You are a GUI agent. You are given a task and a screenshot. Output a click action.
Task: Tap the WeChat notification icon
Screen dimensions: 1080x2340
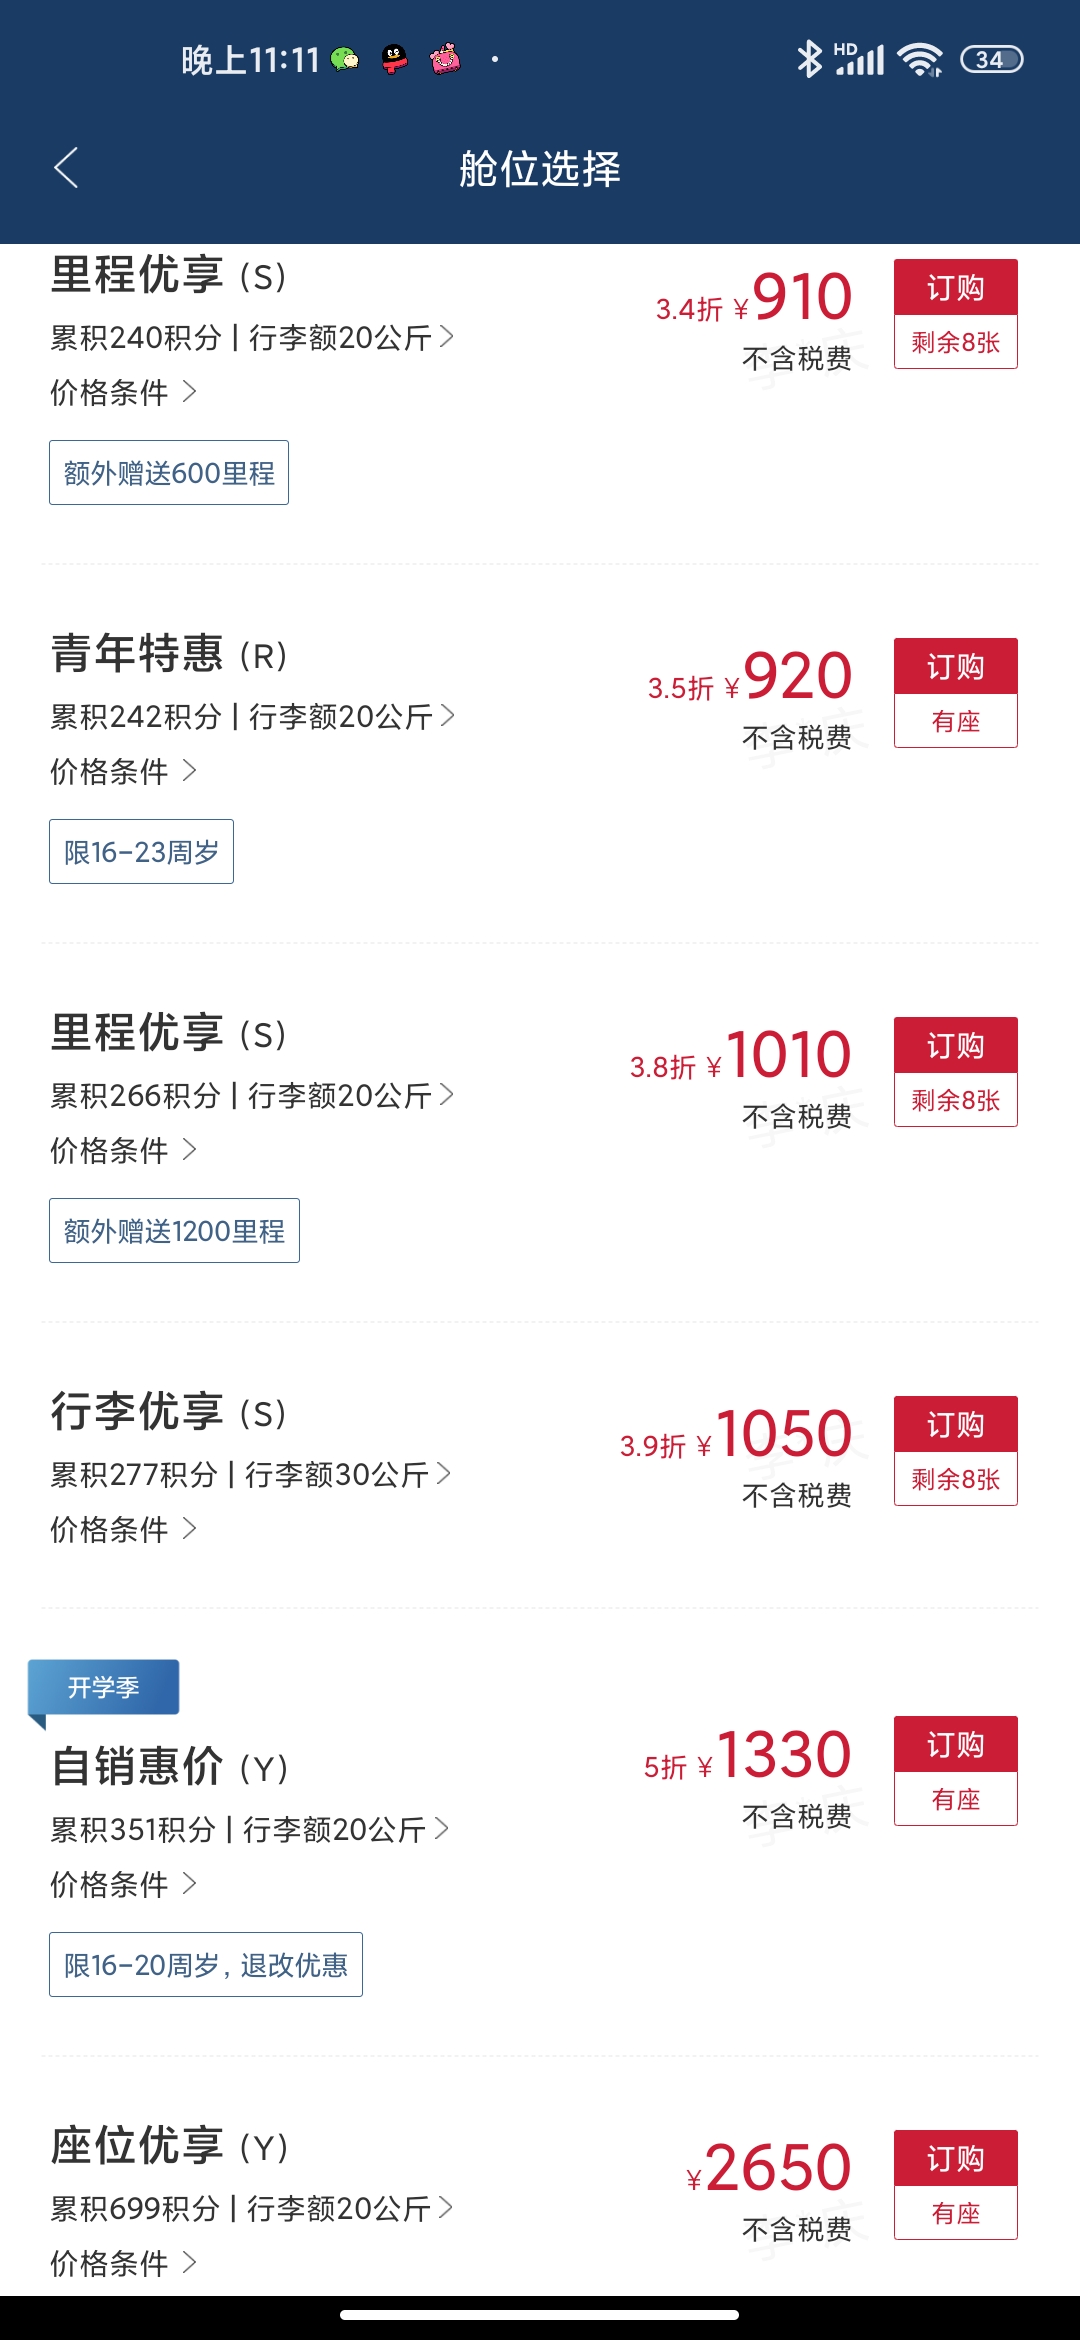(x=345, y=60)
